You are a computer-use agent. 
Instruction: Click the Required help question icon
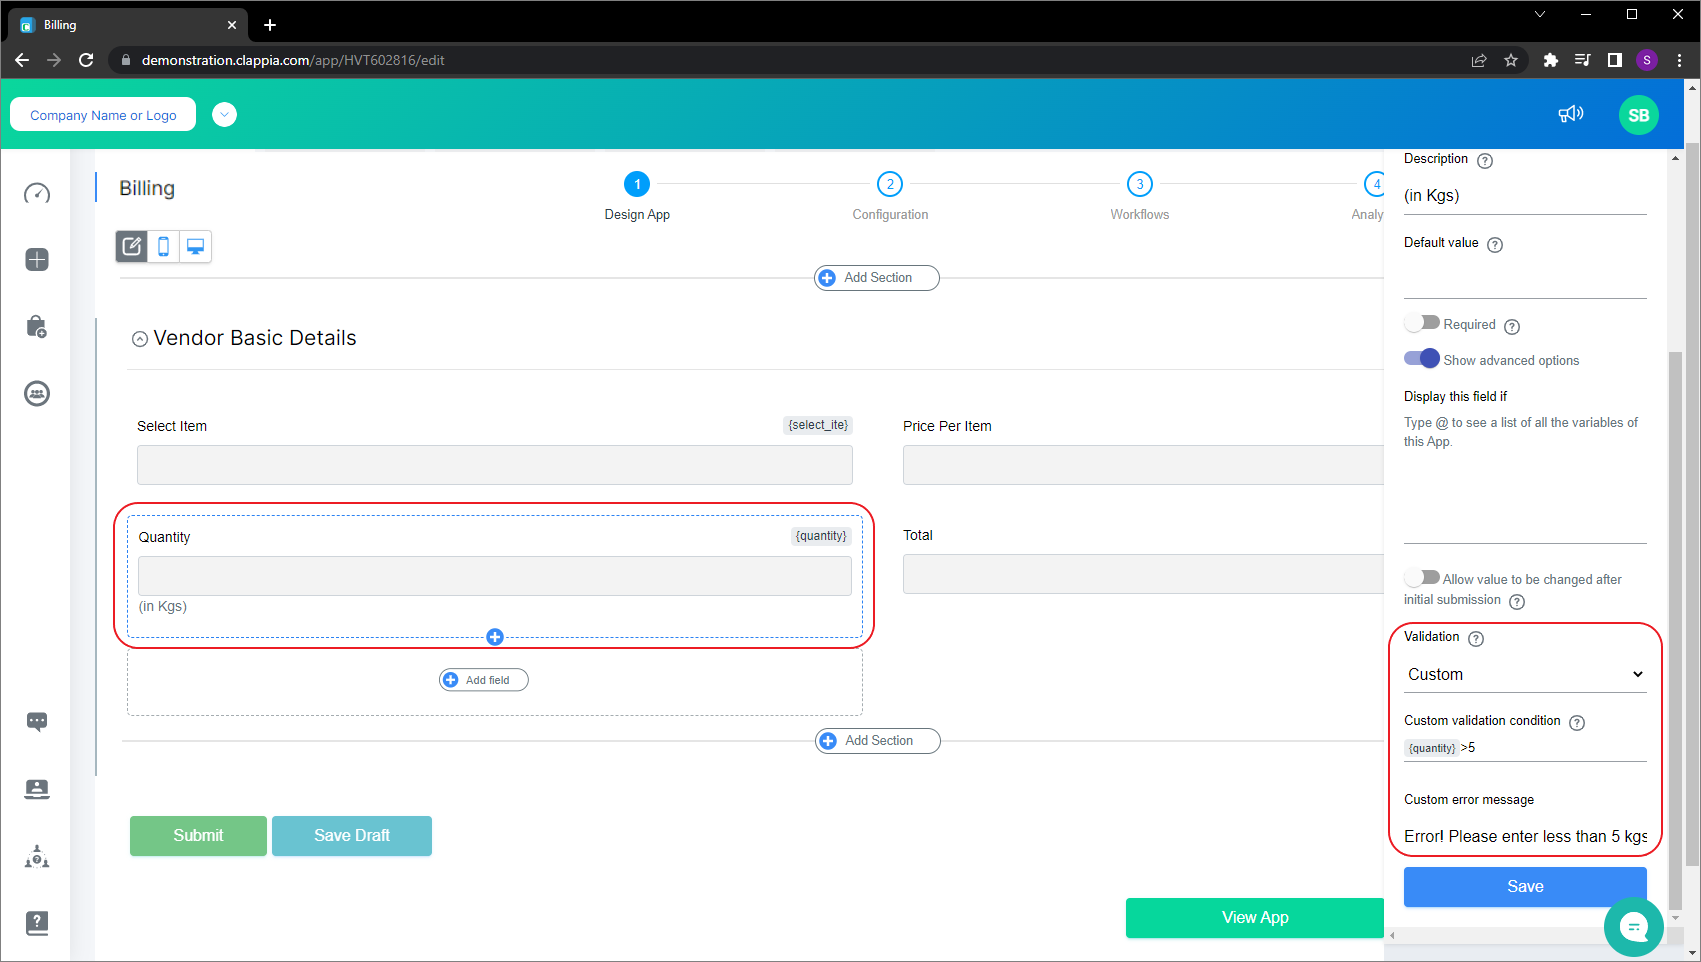coord(1512,327)
